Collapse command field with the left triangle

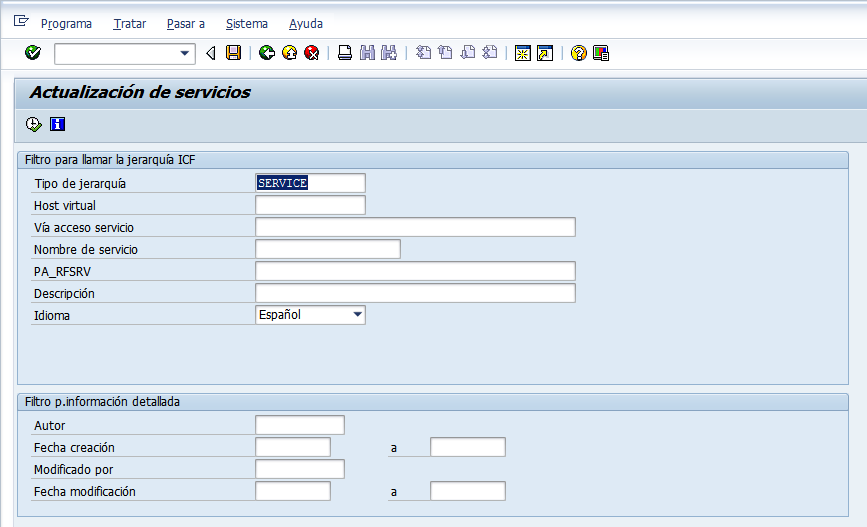211,53
